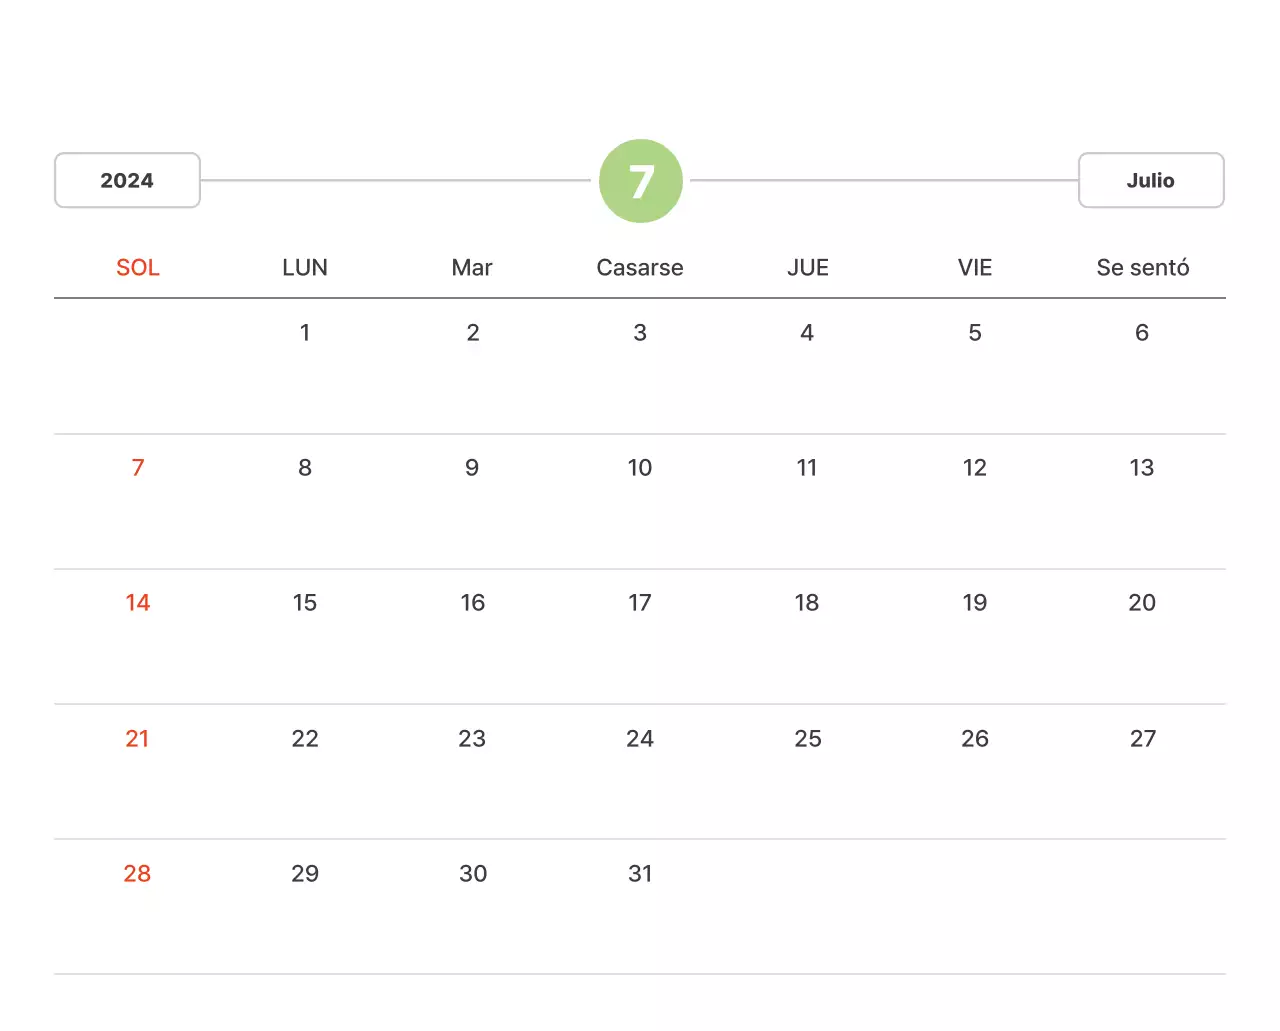Select July 1 on the calendar
The image size is (1280, 1031).
pyautogui.click(x=305, y=332)
